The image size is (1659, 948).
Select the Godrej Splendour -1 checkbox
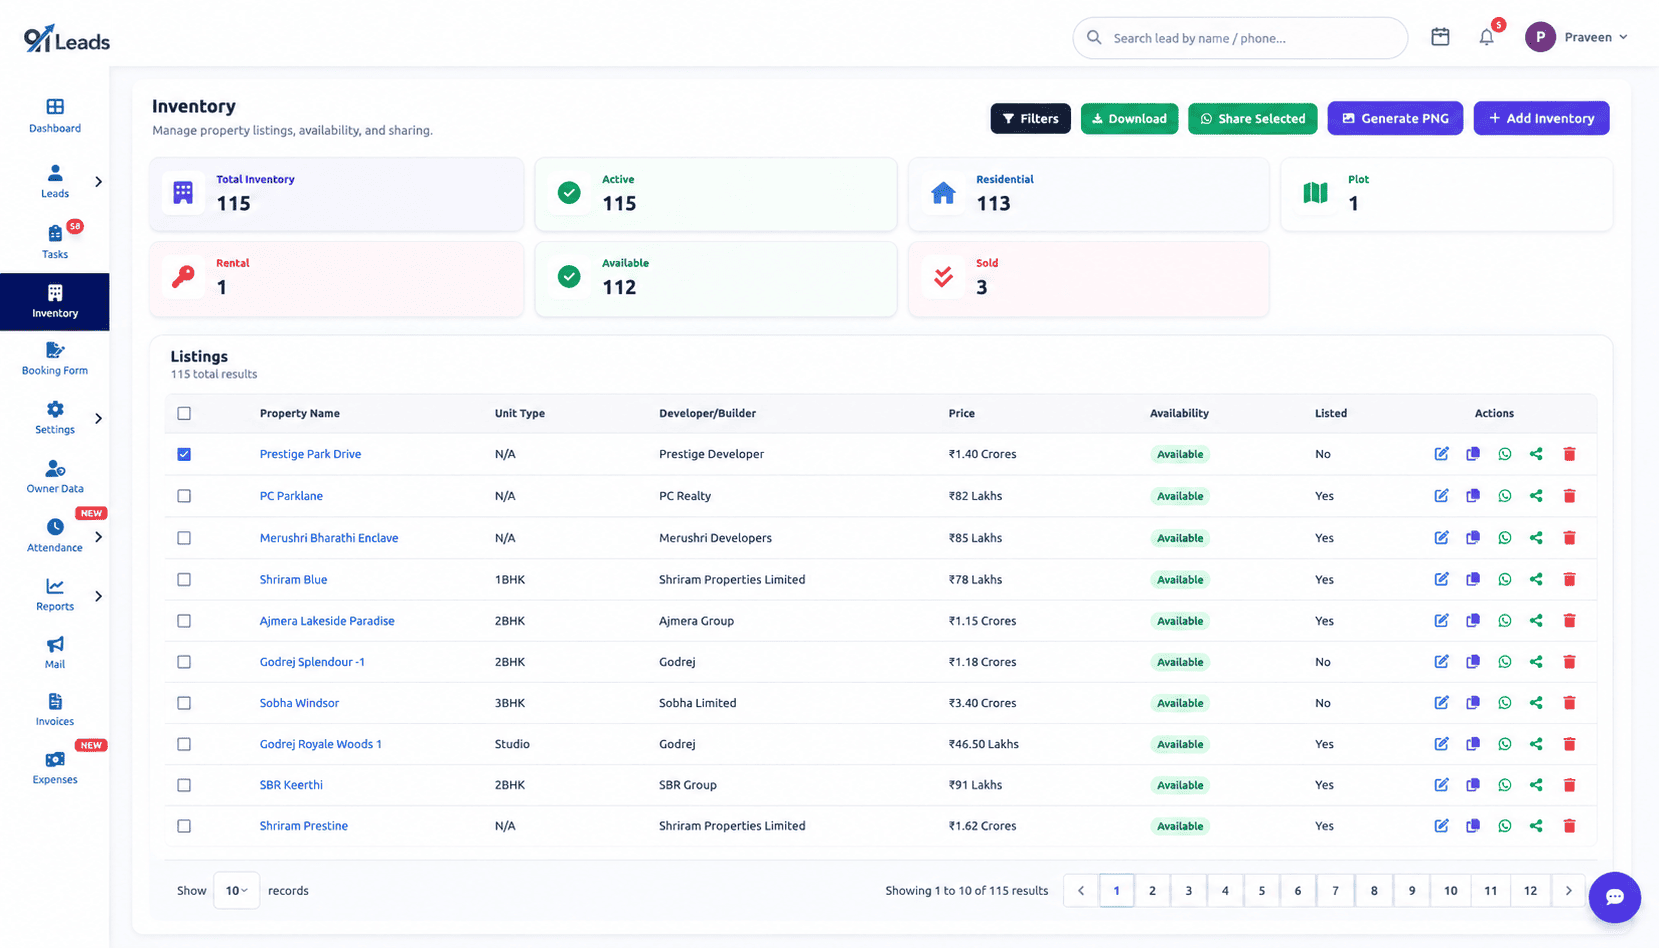[x=184, y=662]
